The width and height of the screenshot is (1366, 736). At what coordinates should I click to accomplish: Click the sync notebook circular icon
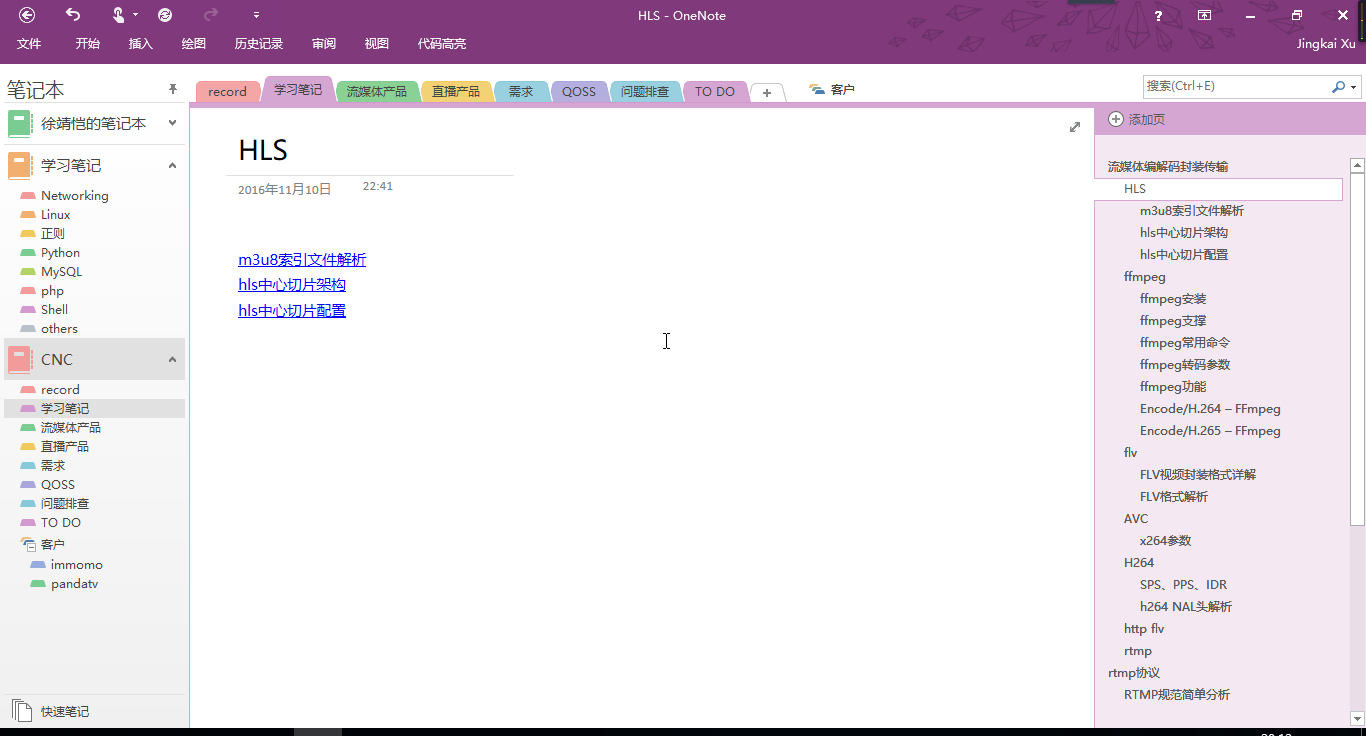[x=165, y=15]
